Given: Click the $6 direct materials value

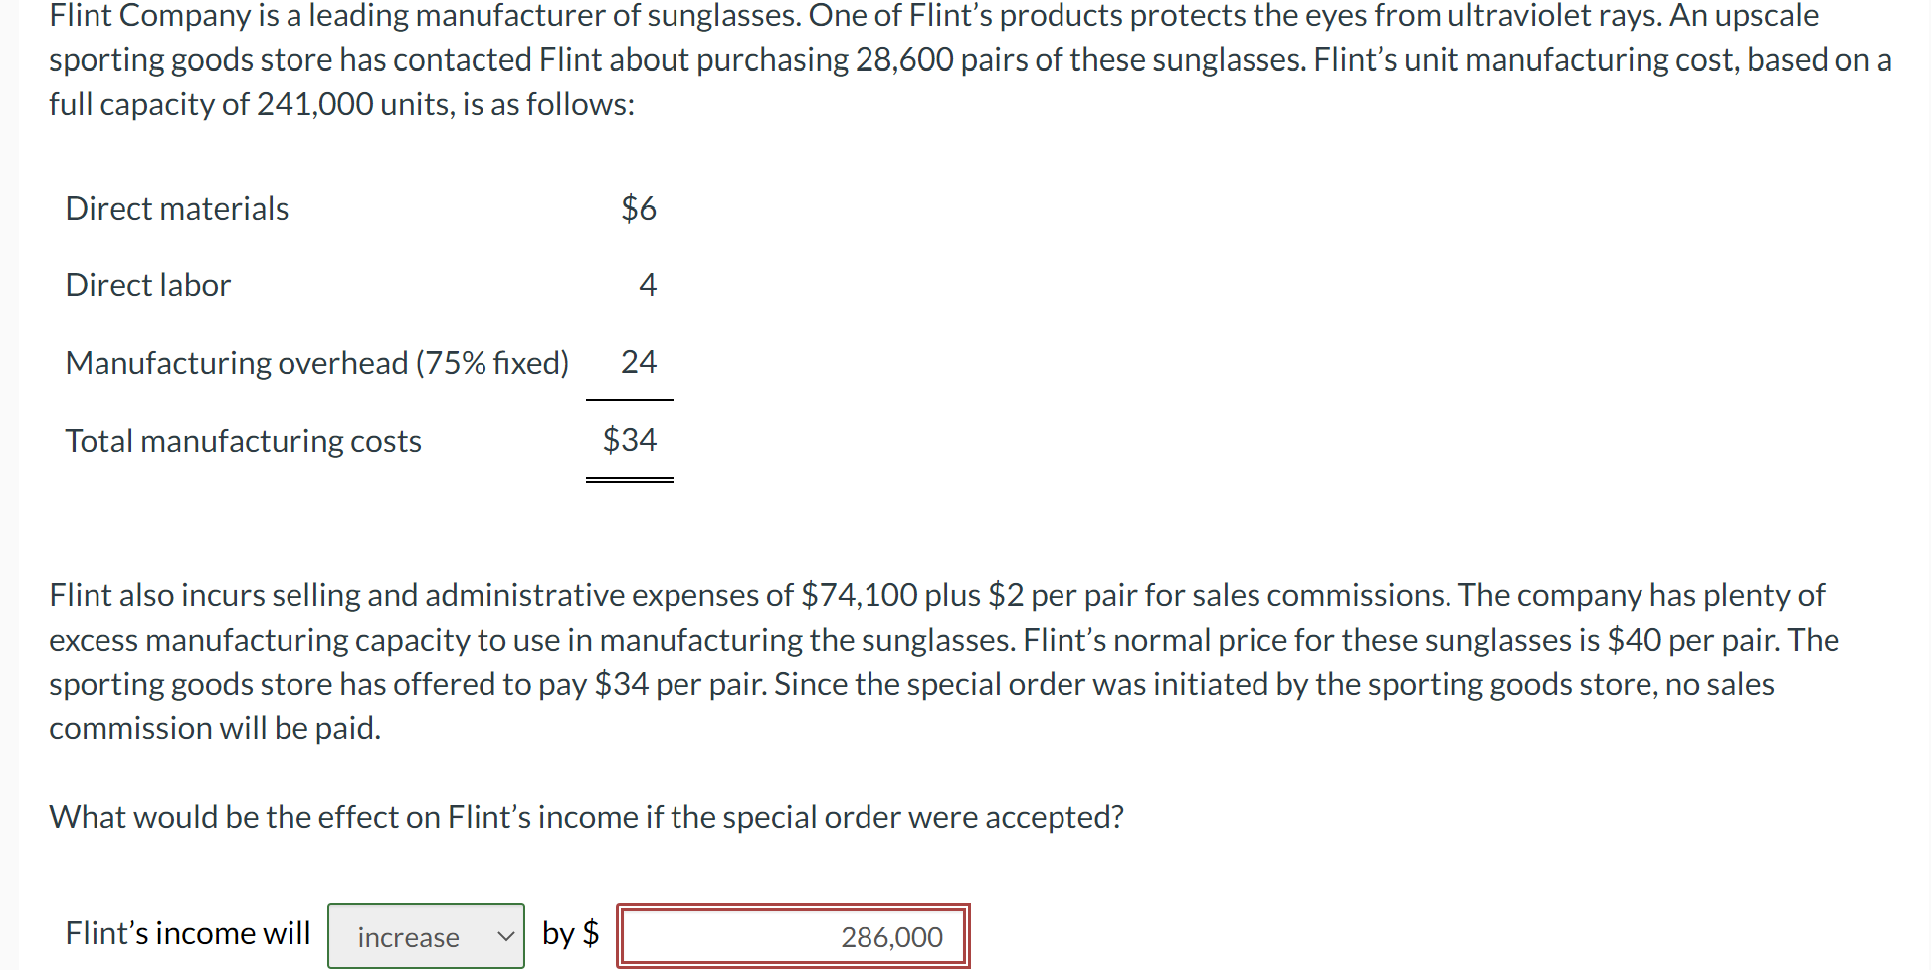Looking at the screenshot, I should [x=638, y=209].
